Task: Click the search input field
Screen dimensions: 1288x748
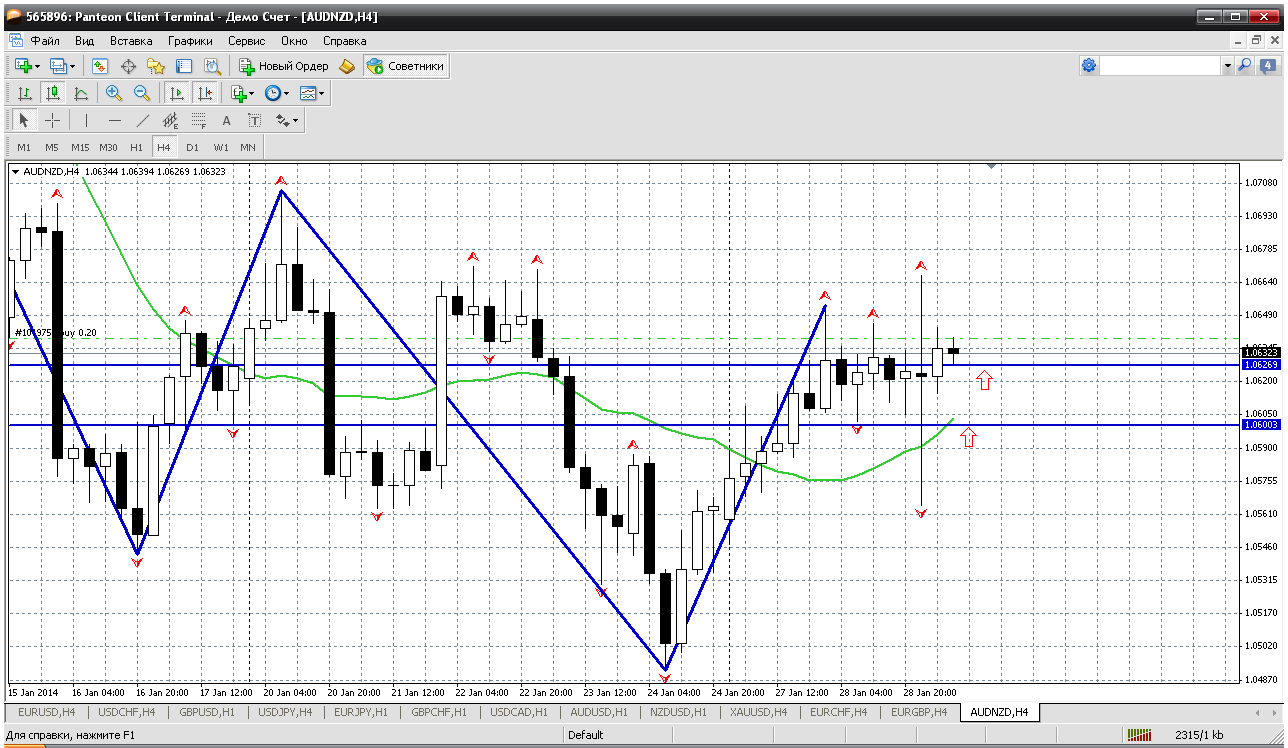Action: [x=1161, y=66]
